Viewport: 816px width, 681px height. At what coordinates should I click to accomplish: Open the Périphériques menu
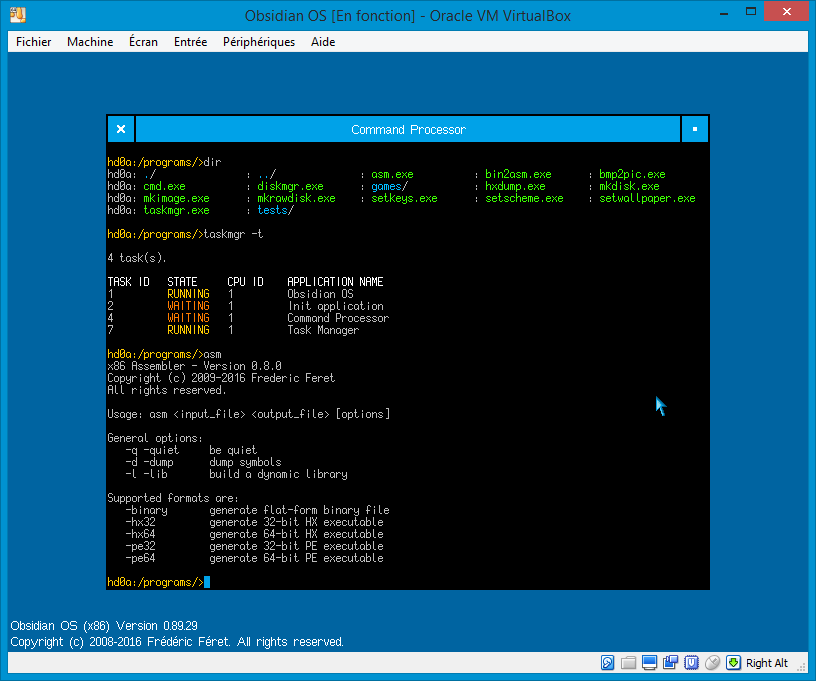pos(259,42)
